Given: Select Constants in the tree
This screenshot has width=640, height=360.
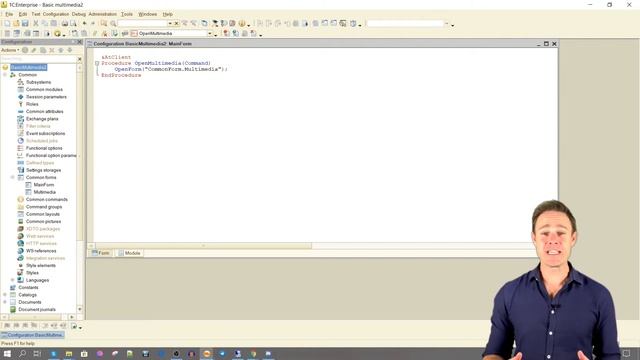Looking at the screenshot, I should tap(28, 288).
